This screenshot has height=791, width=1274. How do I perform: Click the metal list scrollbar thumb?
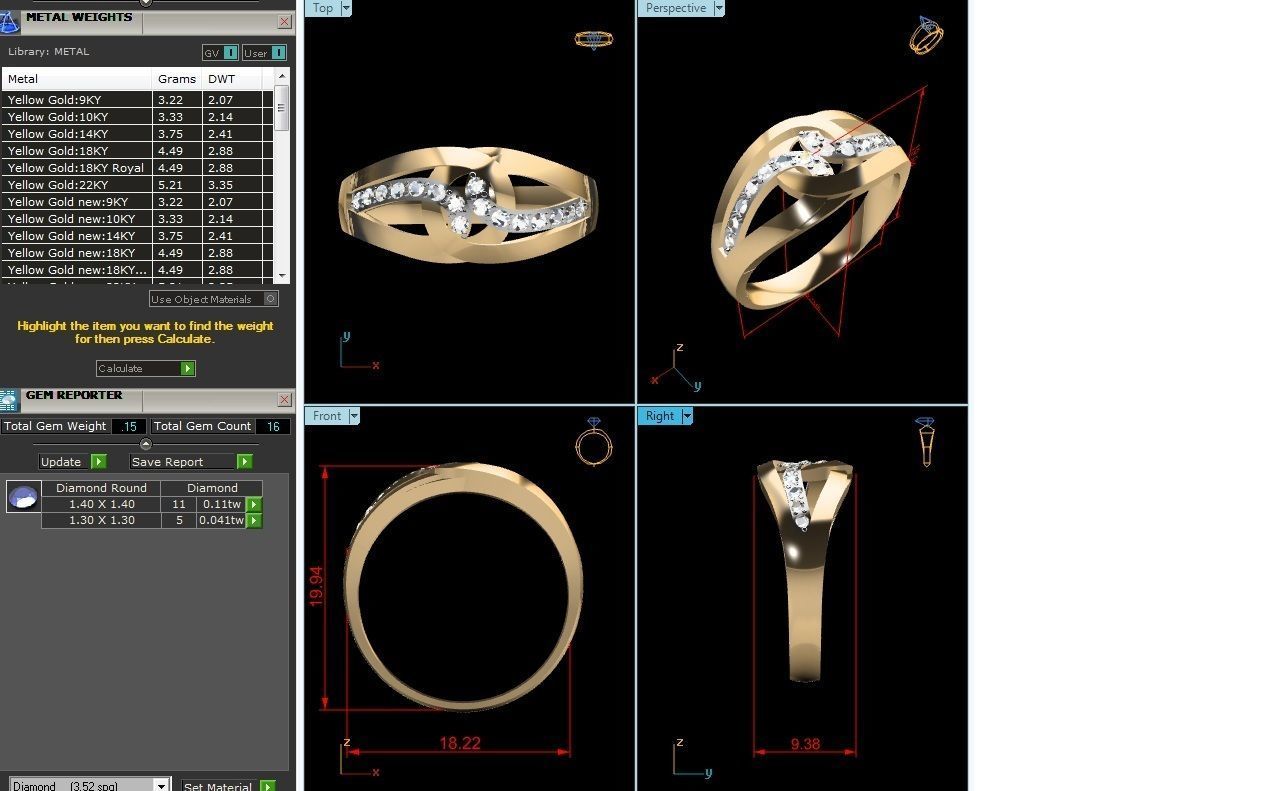click(282, 108)
